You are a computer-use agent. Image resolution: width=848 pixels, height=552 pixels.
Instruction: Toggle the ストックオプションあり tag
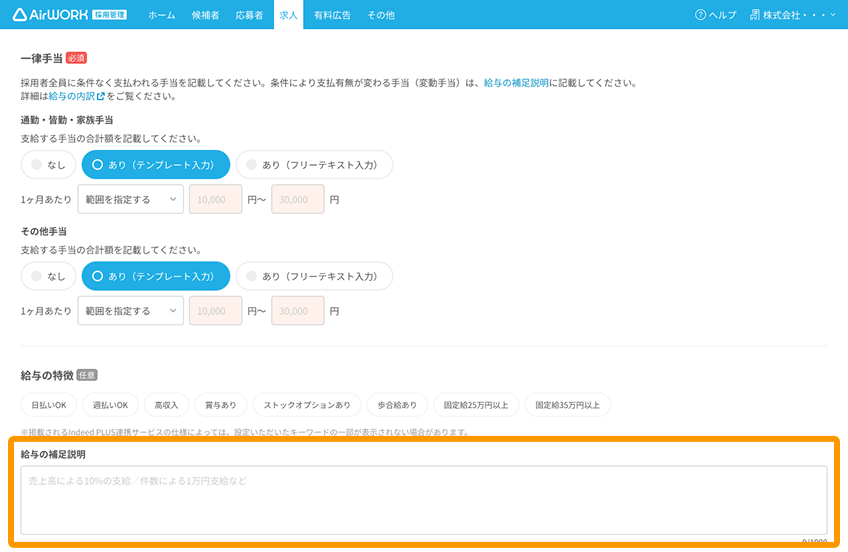307,405
